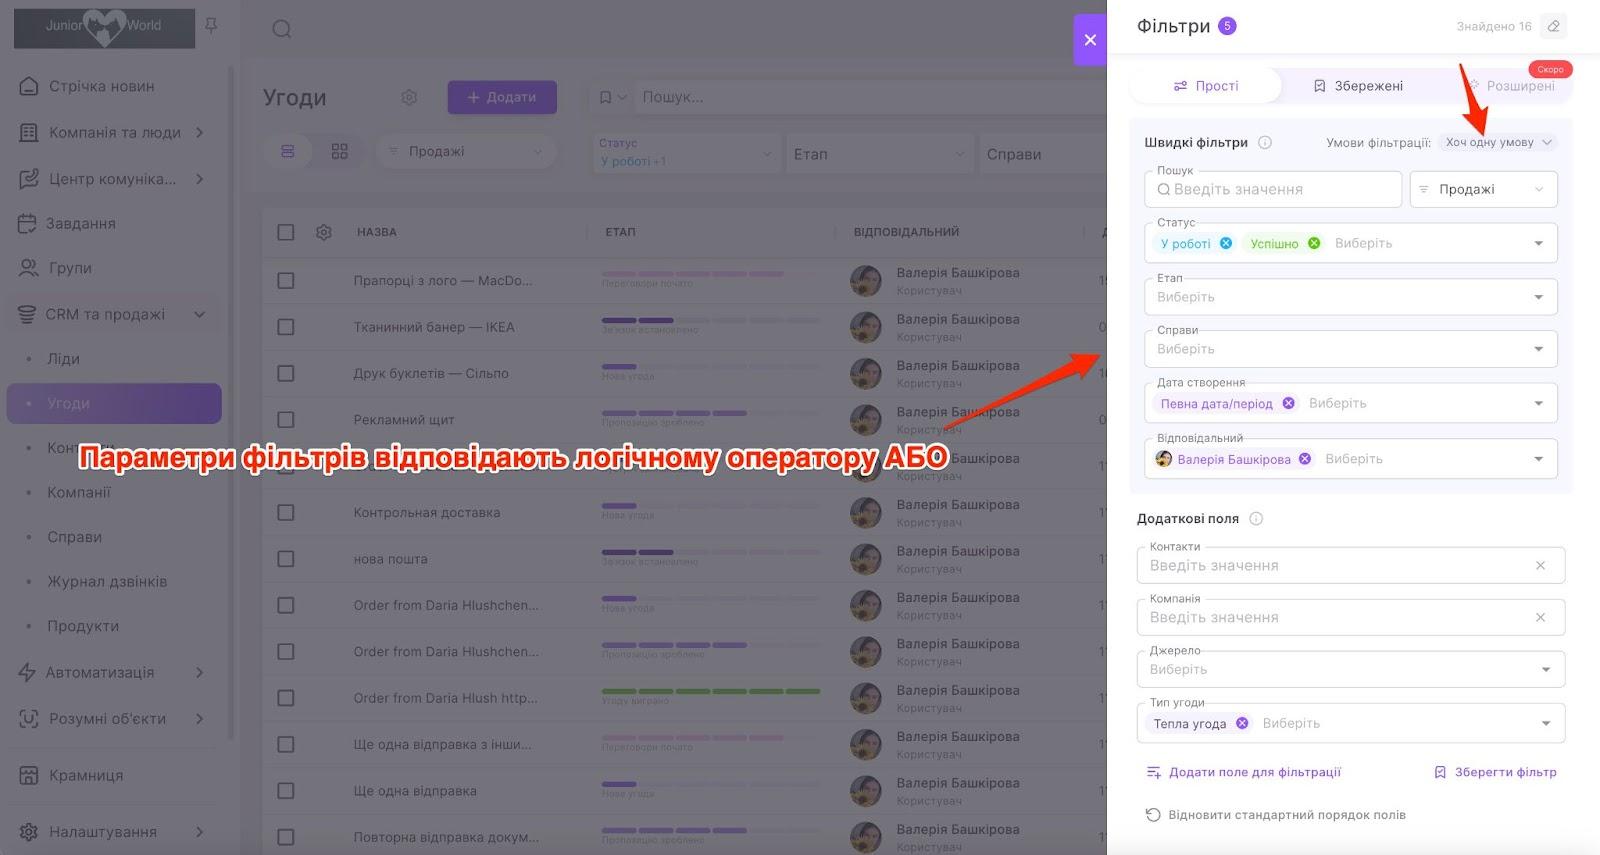The height and width of the screenshot is (855, 1600).
Task: Check the 'нова пошта' row
Action: (x=286, y=559)
